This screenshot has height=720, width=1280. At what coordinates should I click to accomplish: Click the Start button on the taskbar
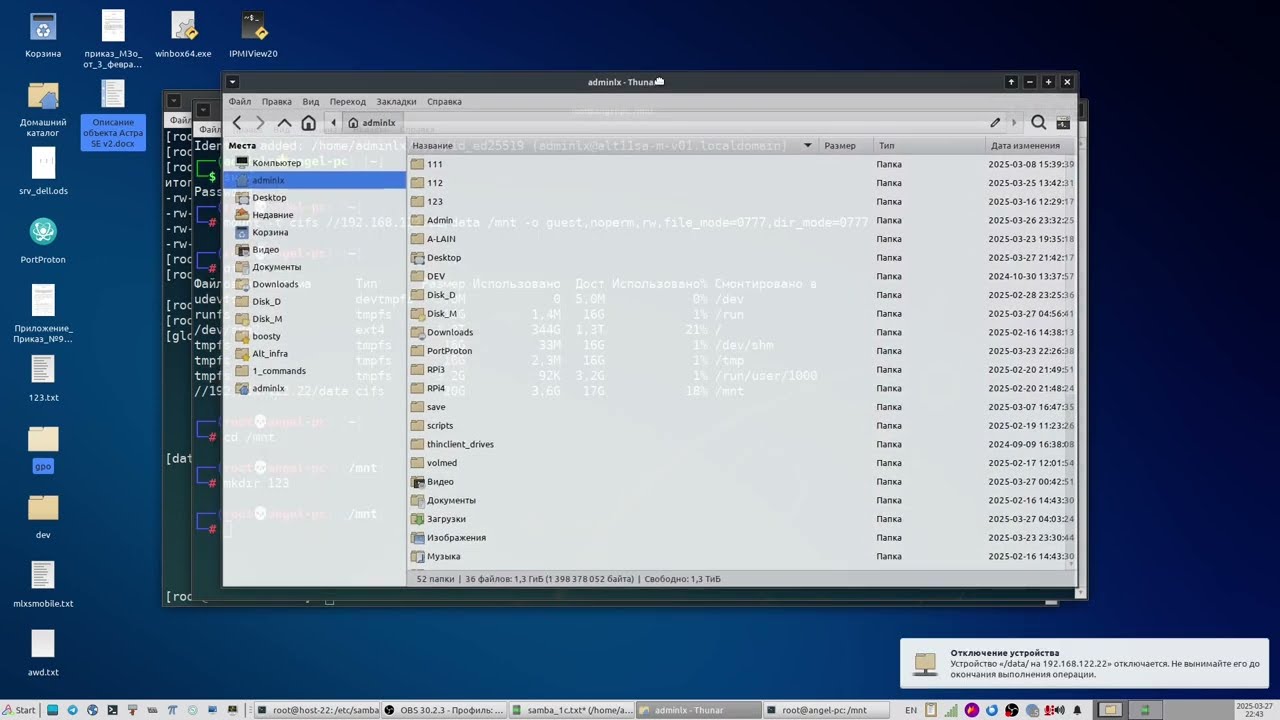point(19,710)
